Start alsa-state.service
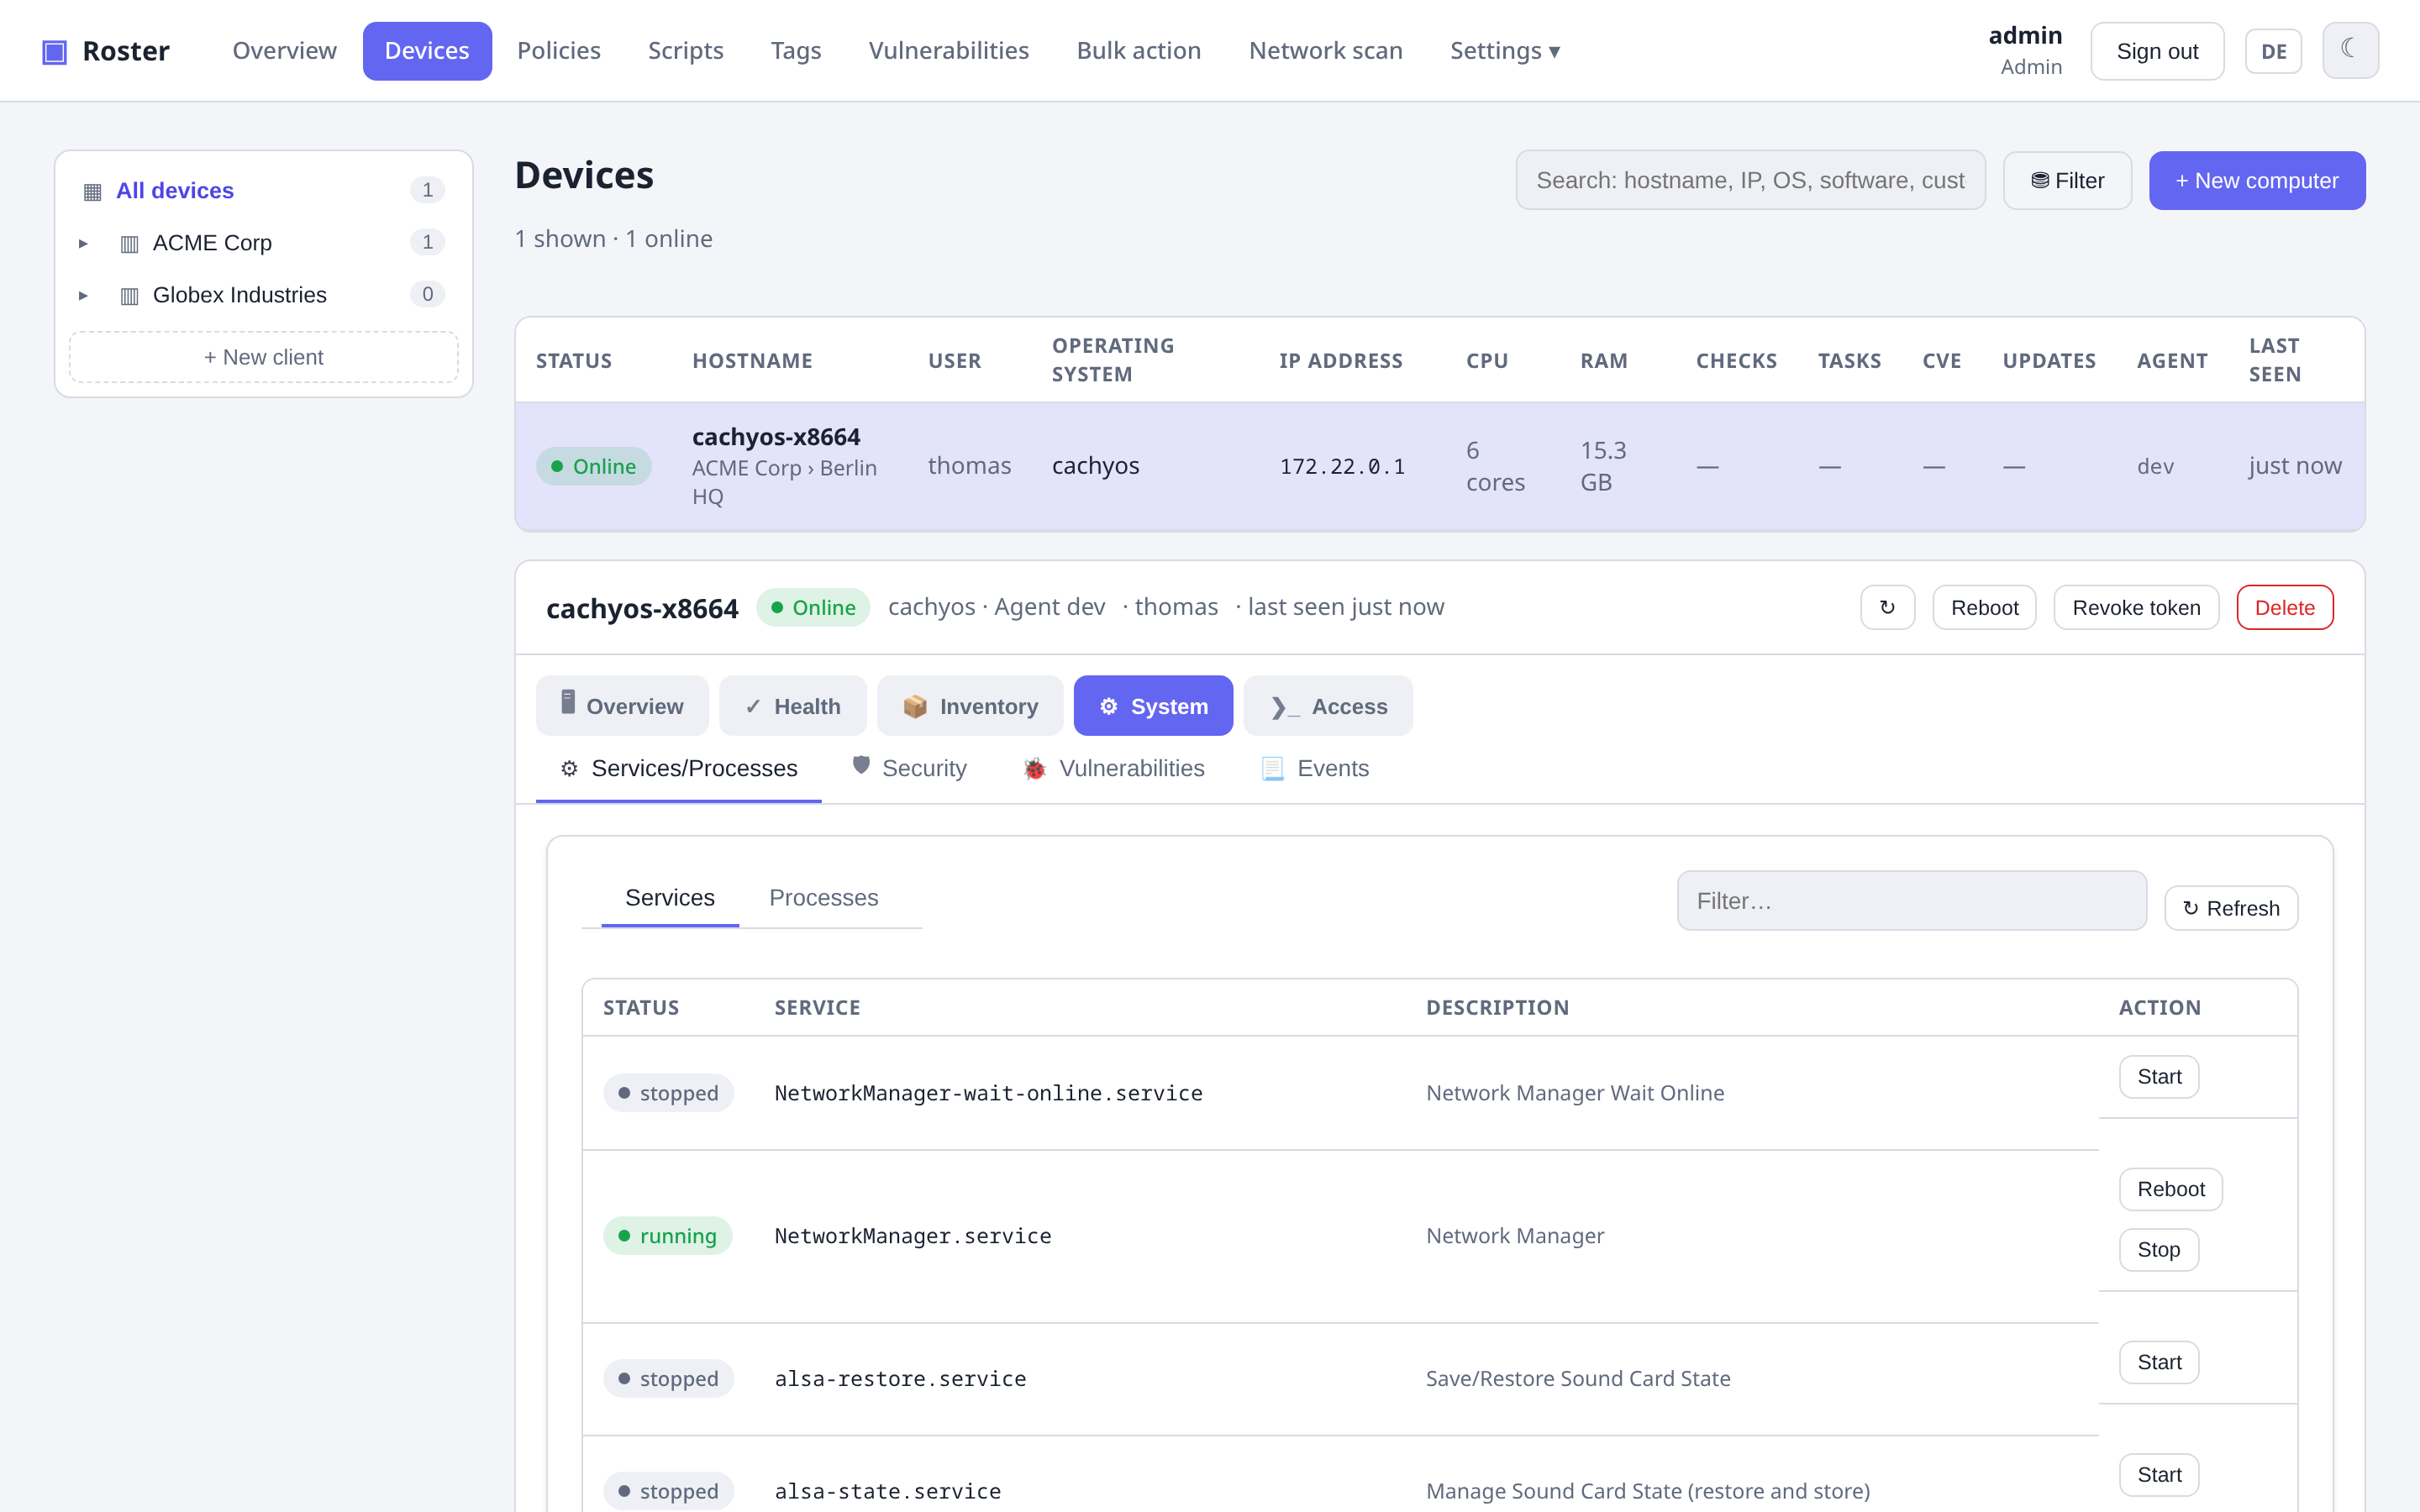 pyautogui.click(x=2159, y=1475)
